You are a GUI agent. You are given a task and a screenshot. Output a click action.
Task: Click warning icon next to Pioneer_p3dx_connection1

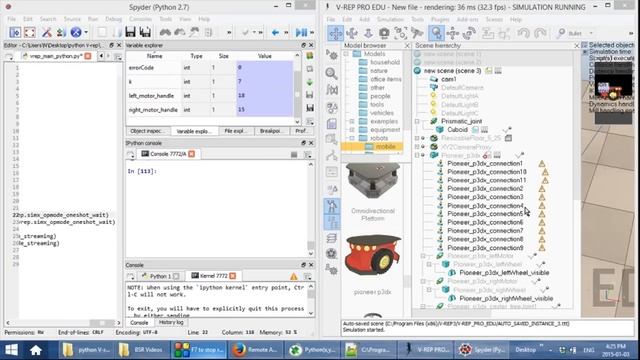(542, 164)
